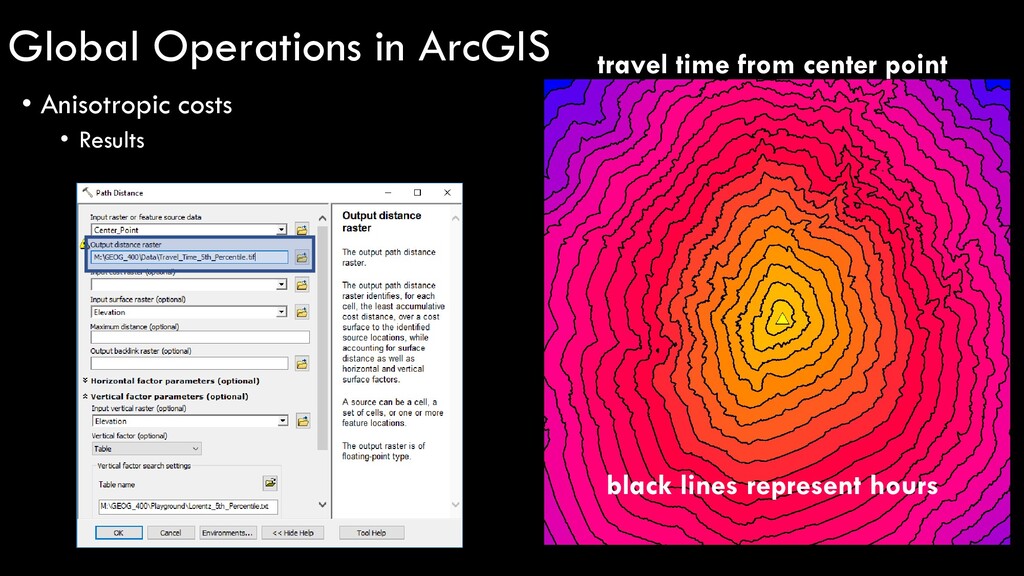Viewport: 1024px width, 576px height.
Task: Browse for input vertical raster file
Action: pyautogui.click(x=303, y=421)
